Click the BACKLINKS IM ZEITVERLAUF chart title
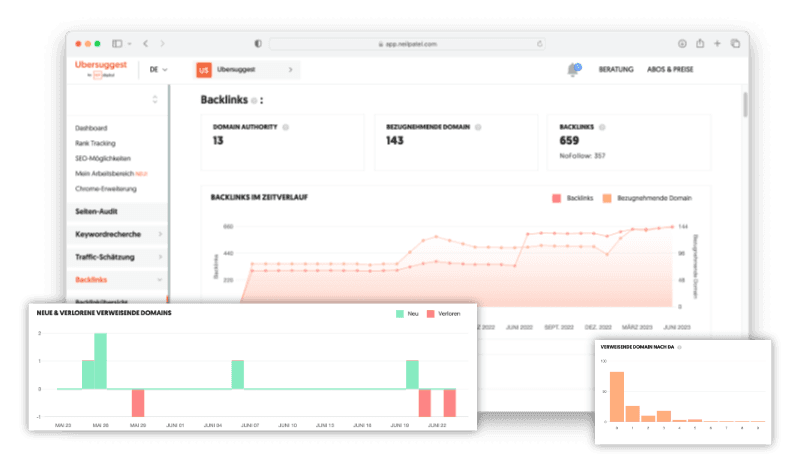The width and height of the screenshot is (800, 461). (x=259, y=197)
